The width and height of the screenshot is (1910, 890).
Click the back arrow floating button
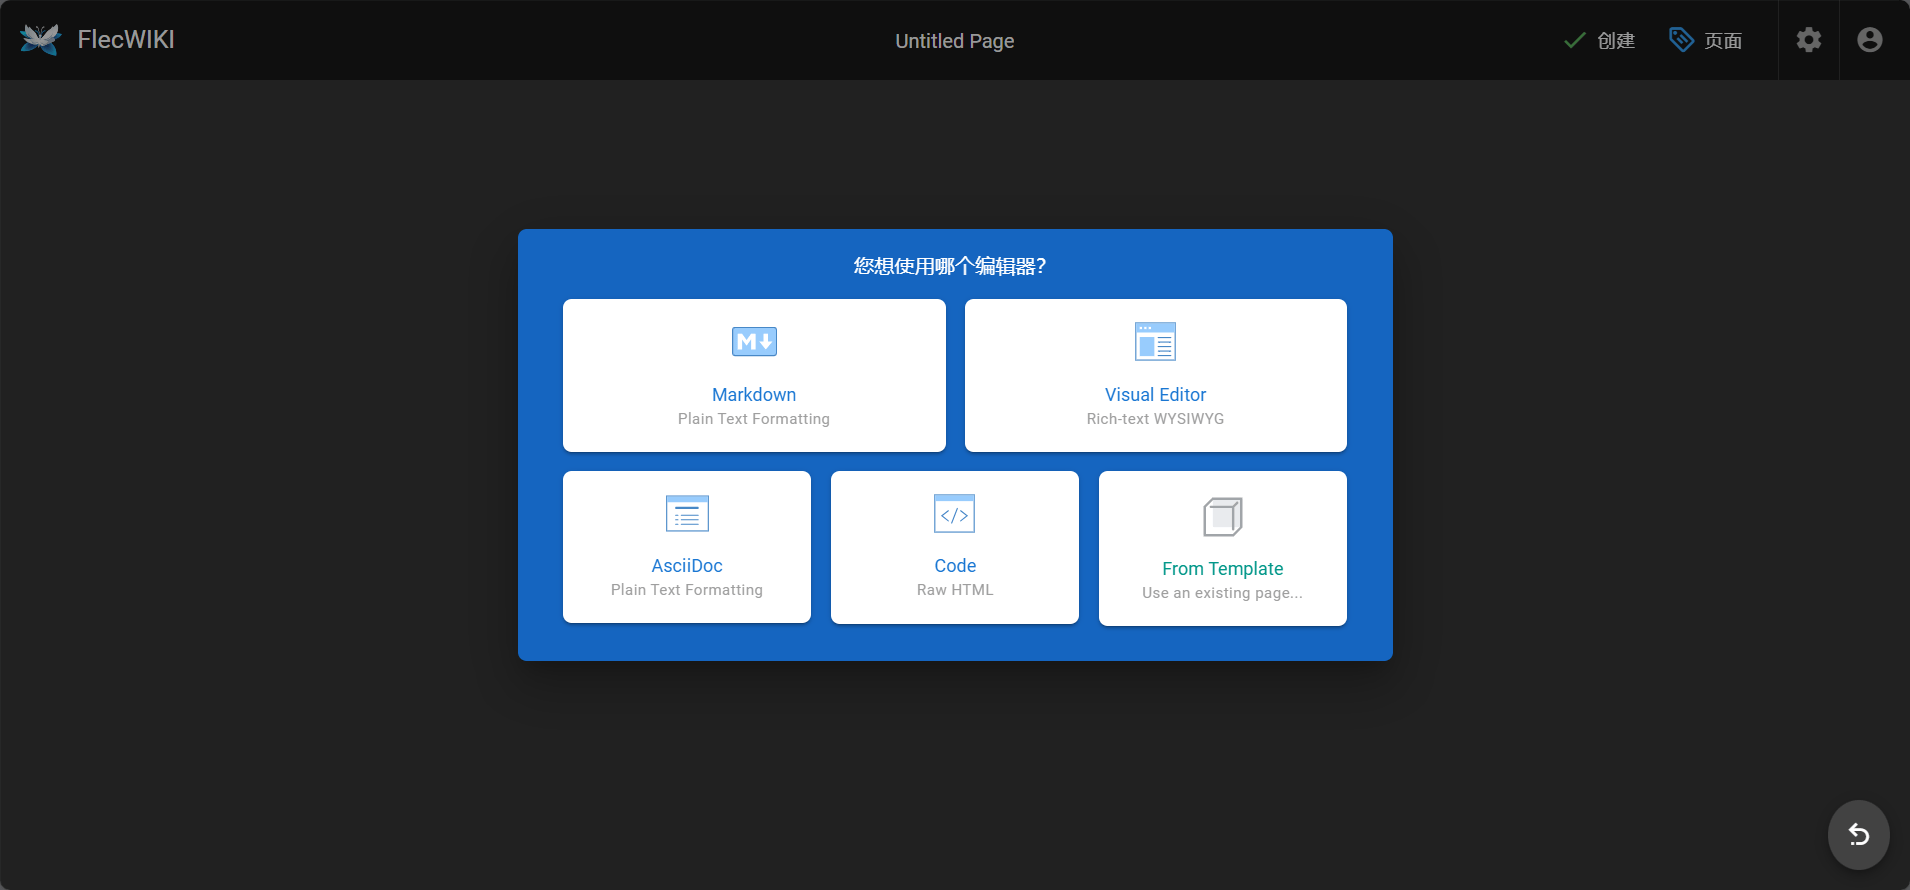(1858, 834)
